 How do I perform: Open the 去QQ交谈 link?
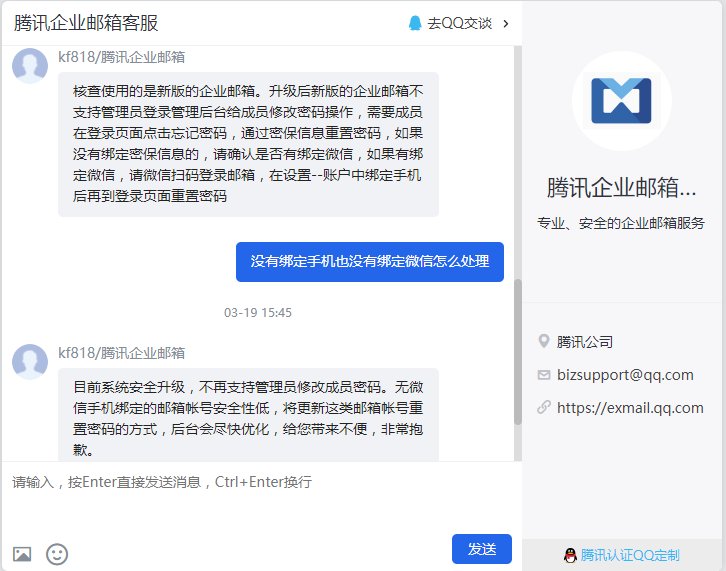459,23
